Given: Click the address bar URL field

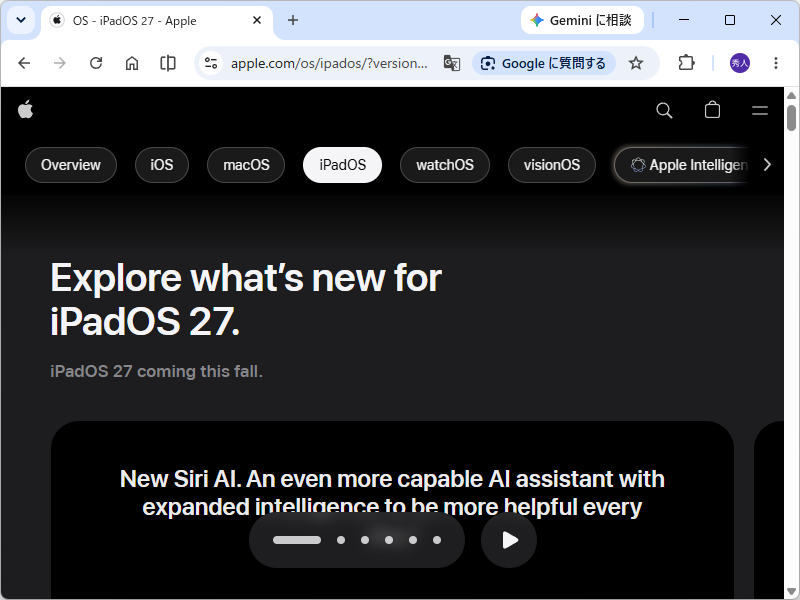Looking at the screenshot, I should (329, 63).
